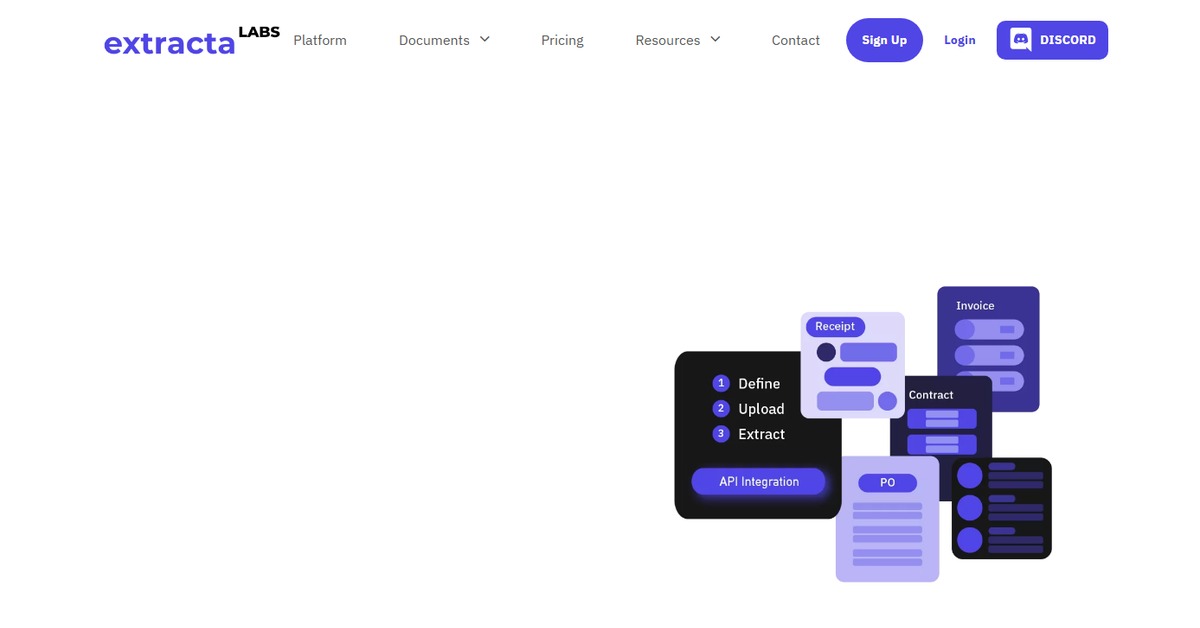Expand the Resources dropdown chevron
Screen dimensions: 1200x628
pos(715,40)
